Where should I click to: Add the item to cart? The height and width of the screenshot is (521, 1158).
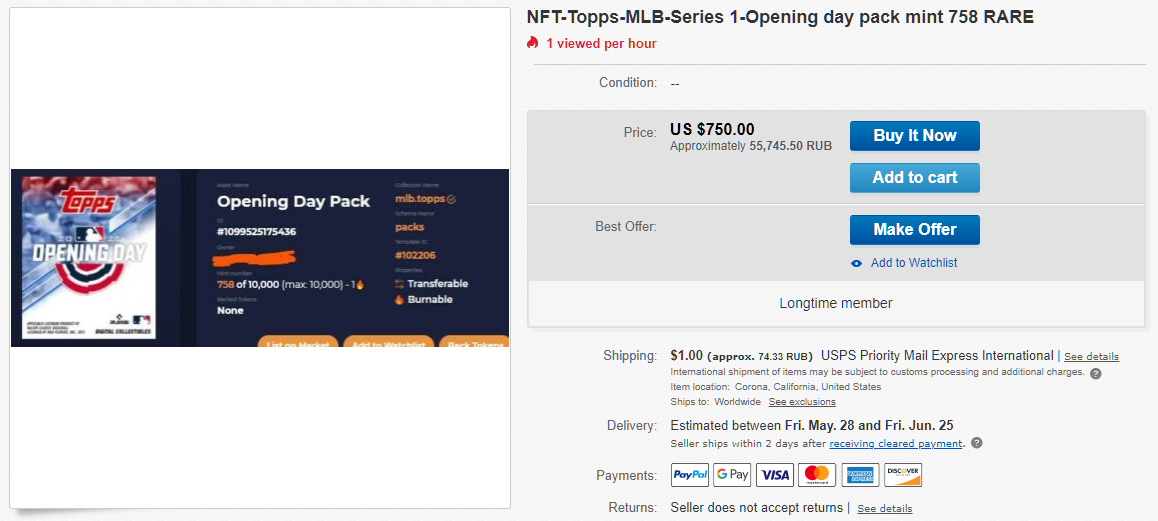[914, 178]
